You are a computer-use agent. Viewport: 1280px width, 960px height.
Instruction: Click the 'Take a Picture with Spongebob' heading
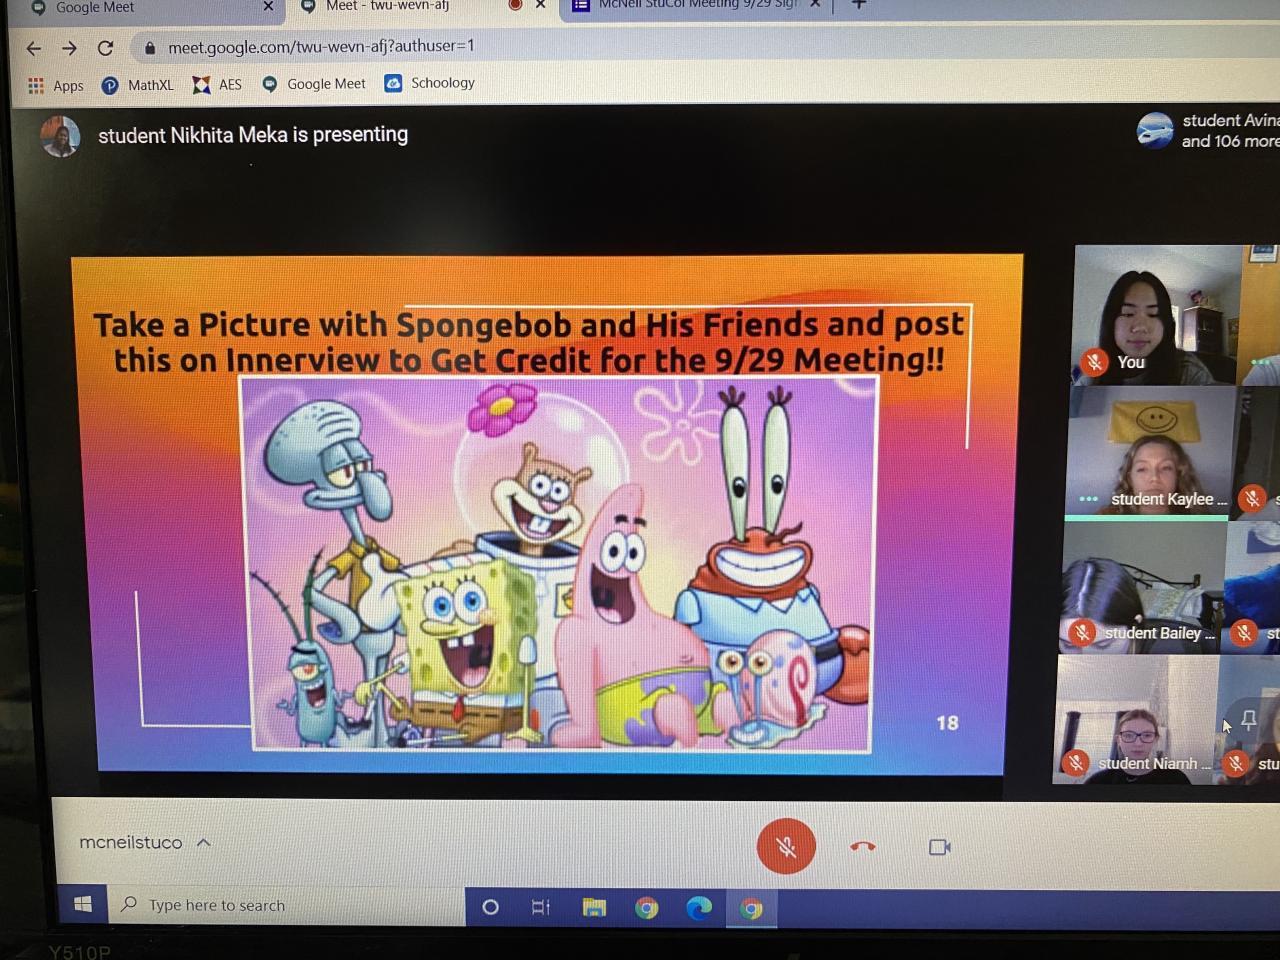[529, 342]
